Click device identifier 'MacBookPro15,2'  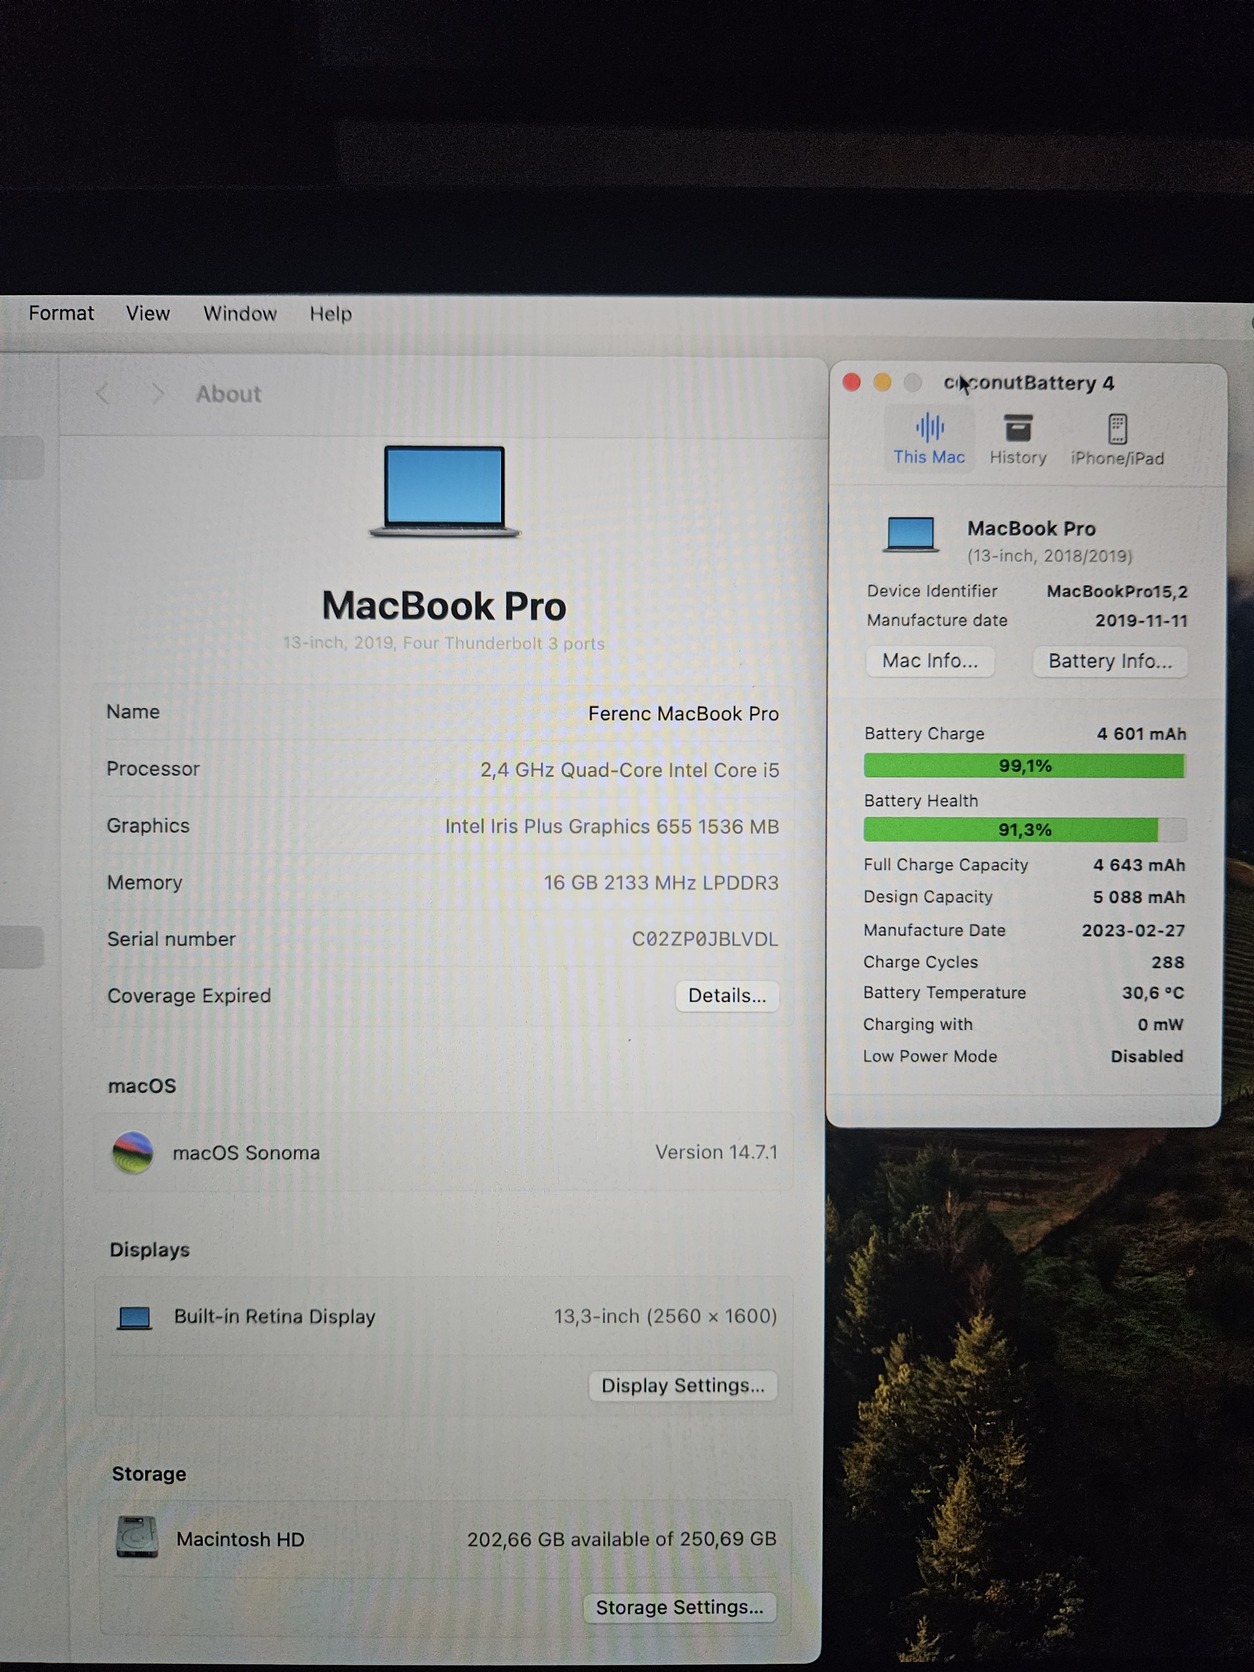click(1117, 591)
